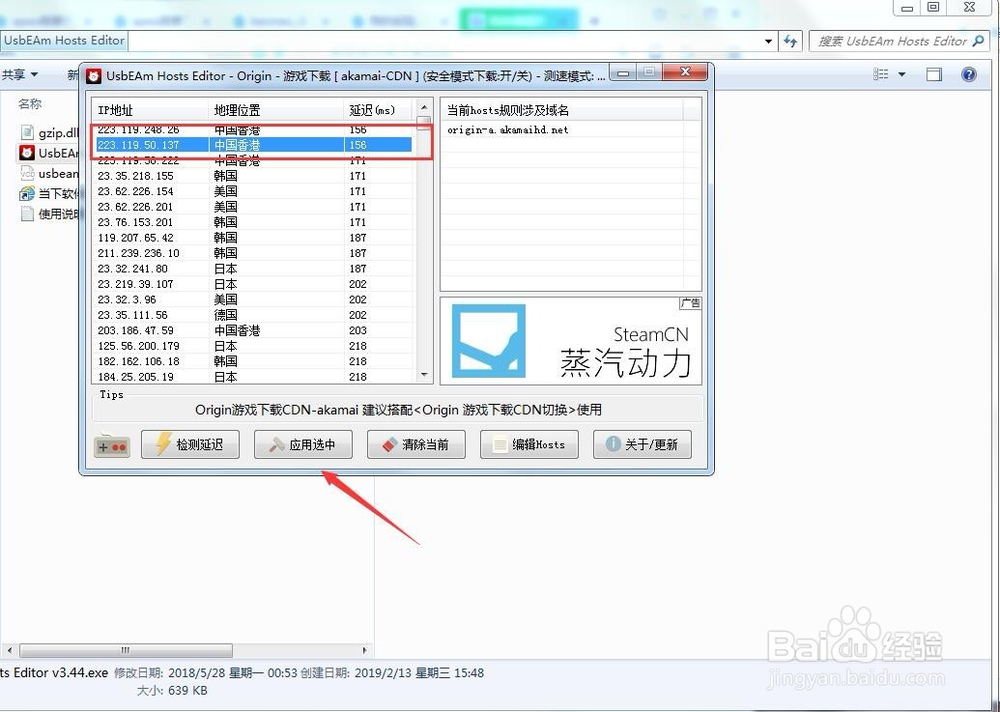Viewport: 1000px width, 712px height.
Task: Select IP row 223.119.248.26
Action: (254, 130)
